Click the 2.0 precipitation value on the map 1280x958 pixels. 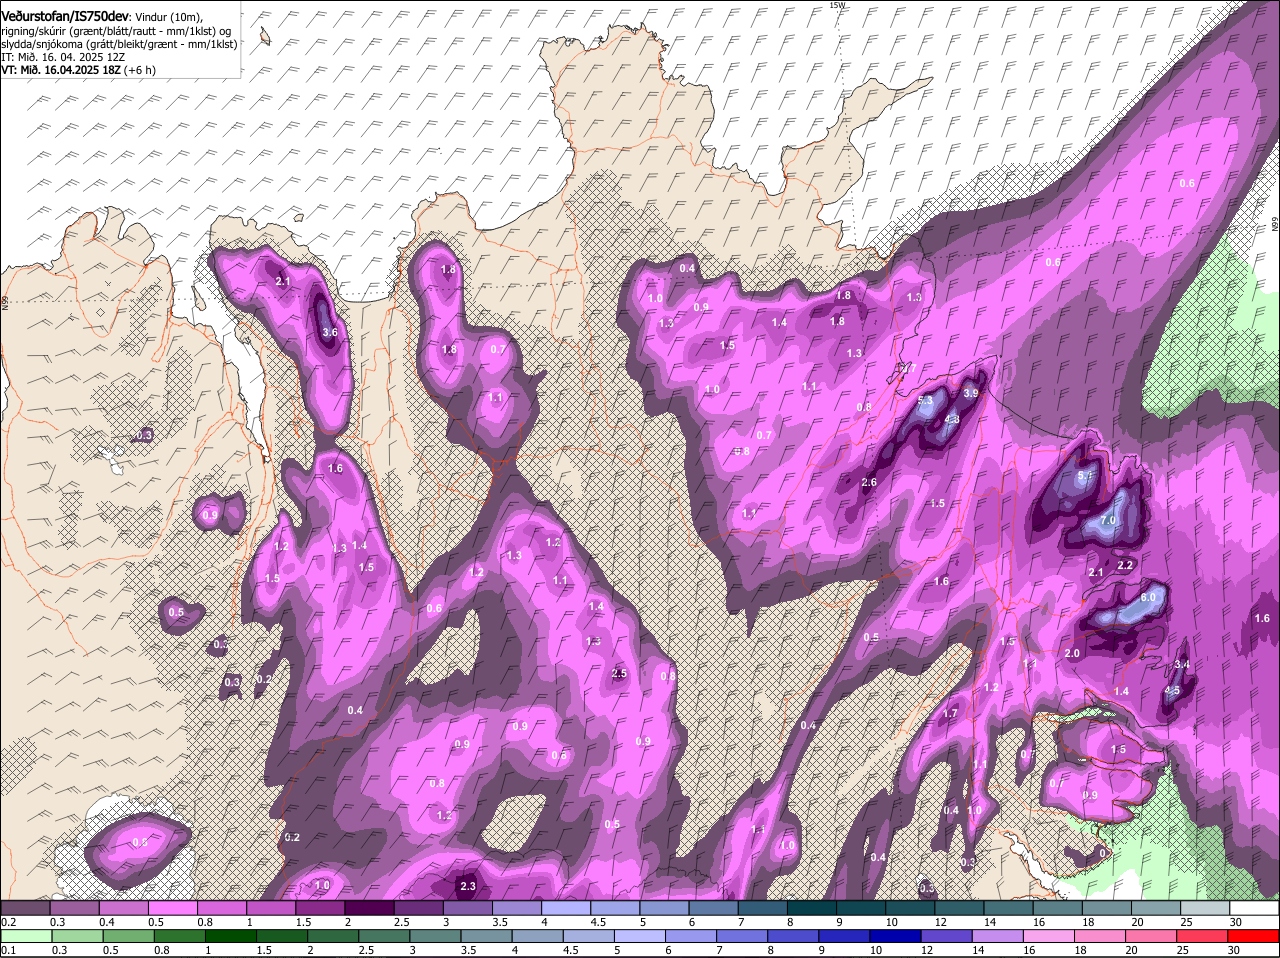1072,653
